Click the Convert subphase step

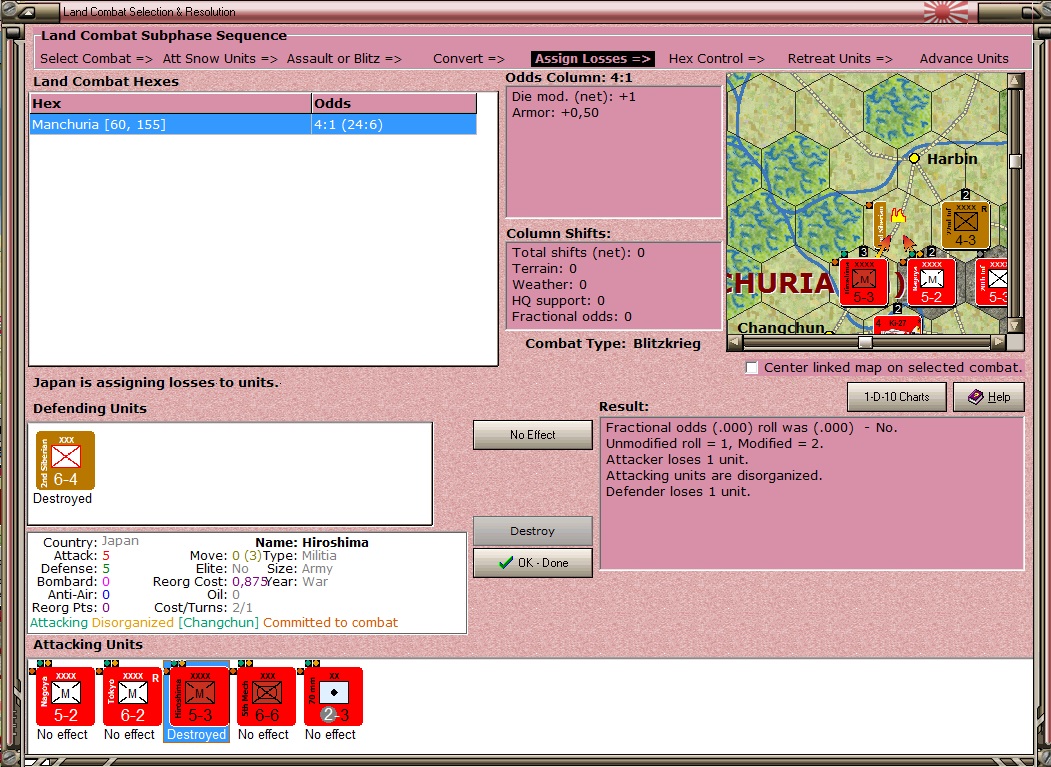[x=469, y=58]
